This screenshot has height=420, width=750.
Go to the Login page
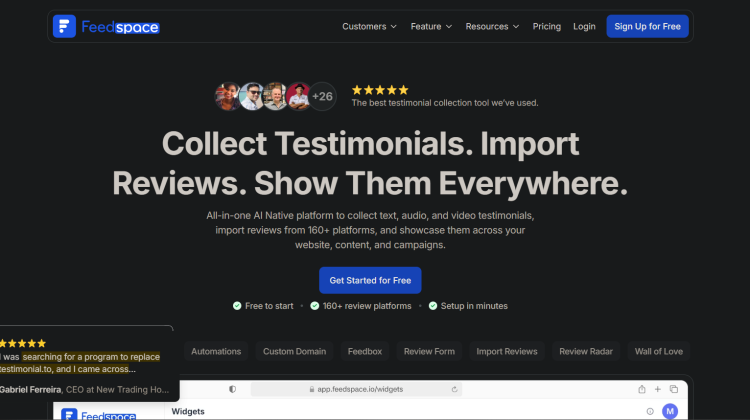[x=584, y=26]
